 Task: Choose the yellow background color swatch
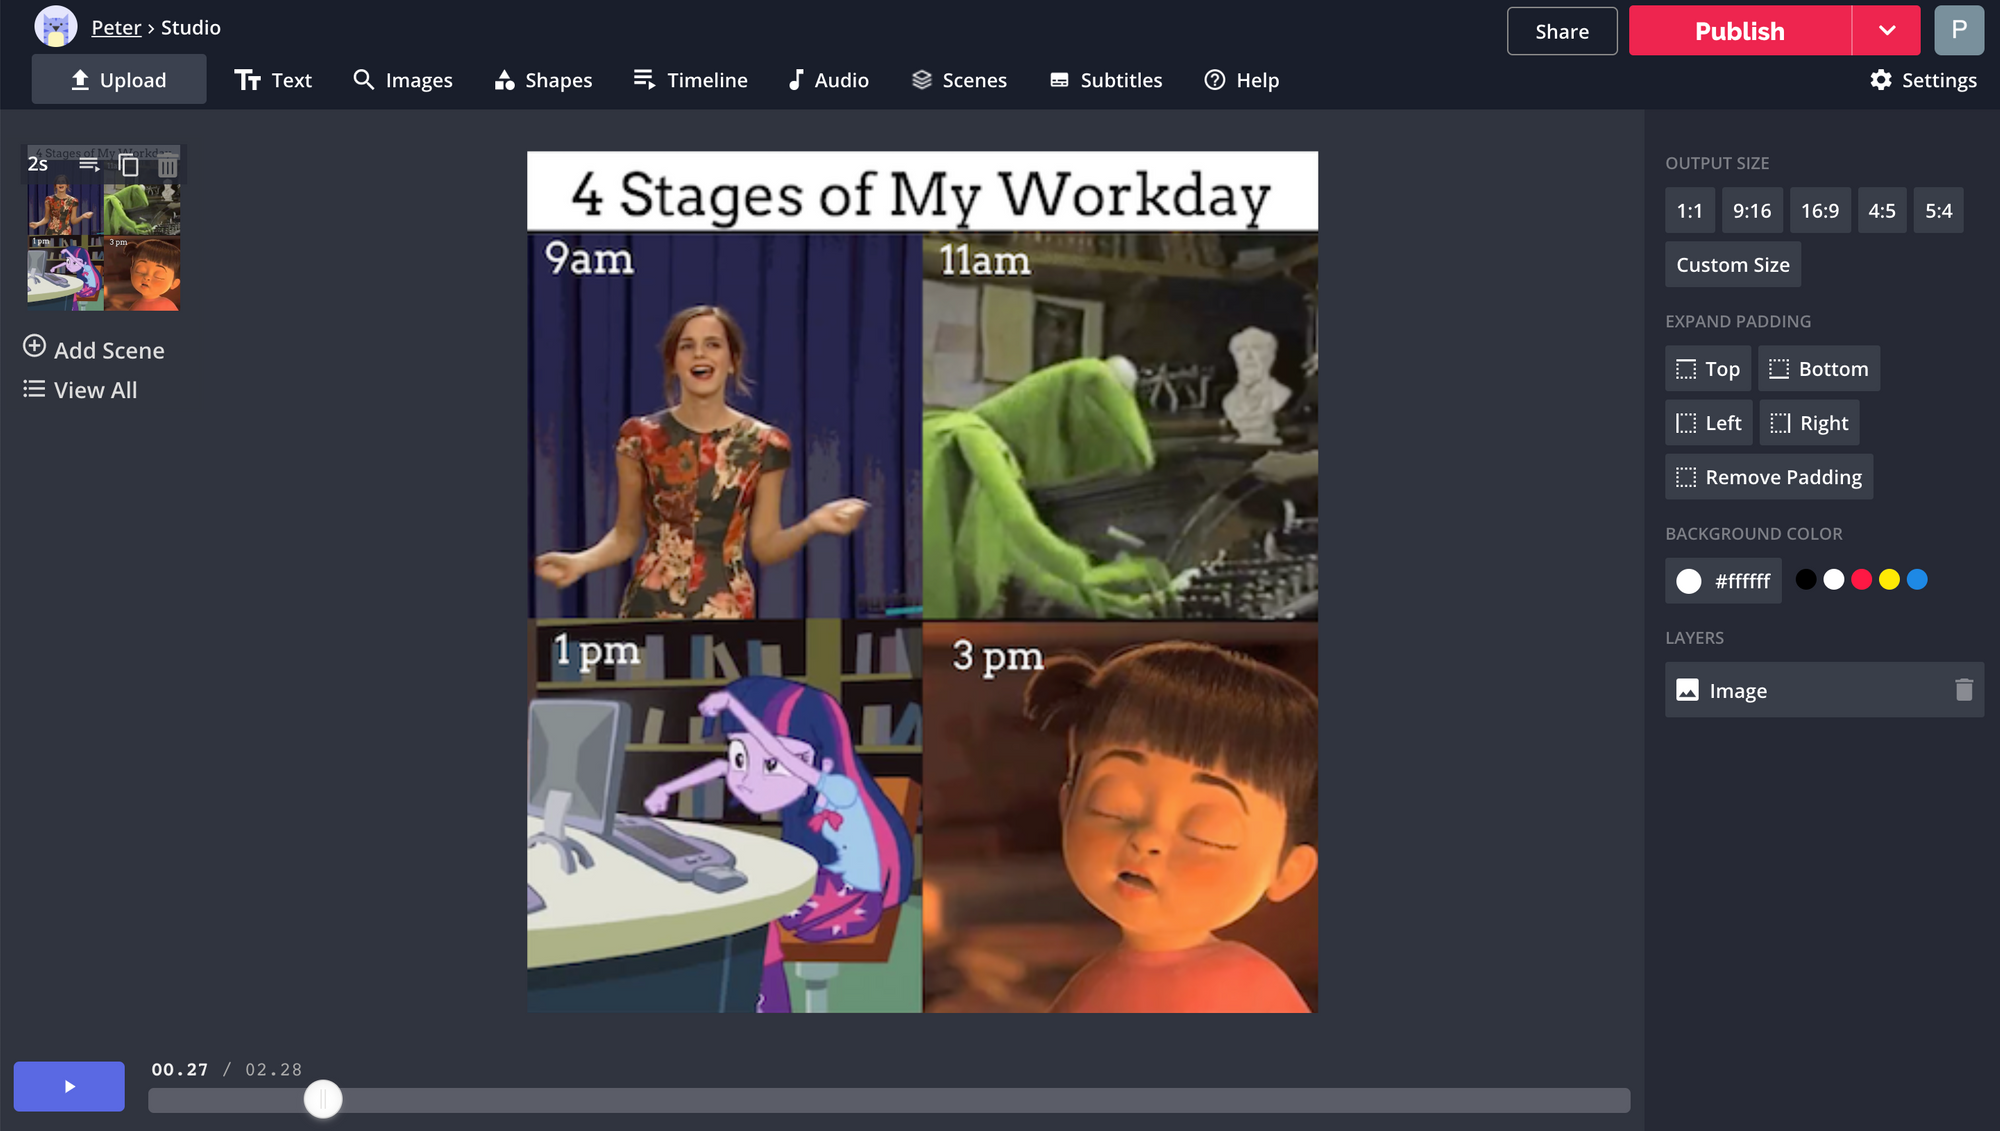(1888, 580)
